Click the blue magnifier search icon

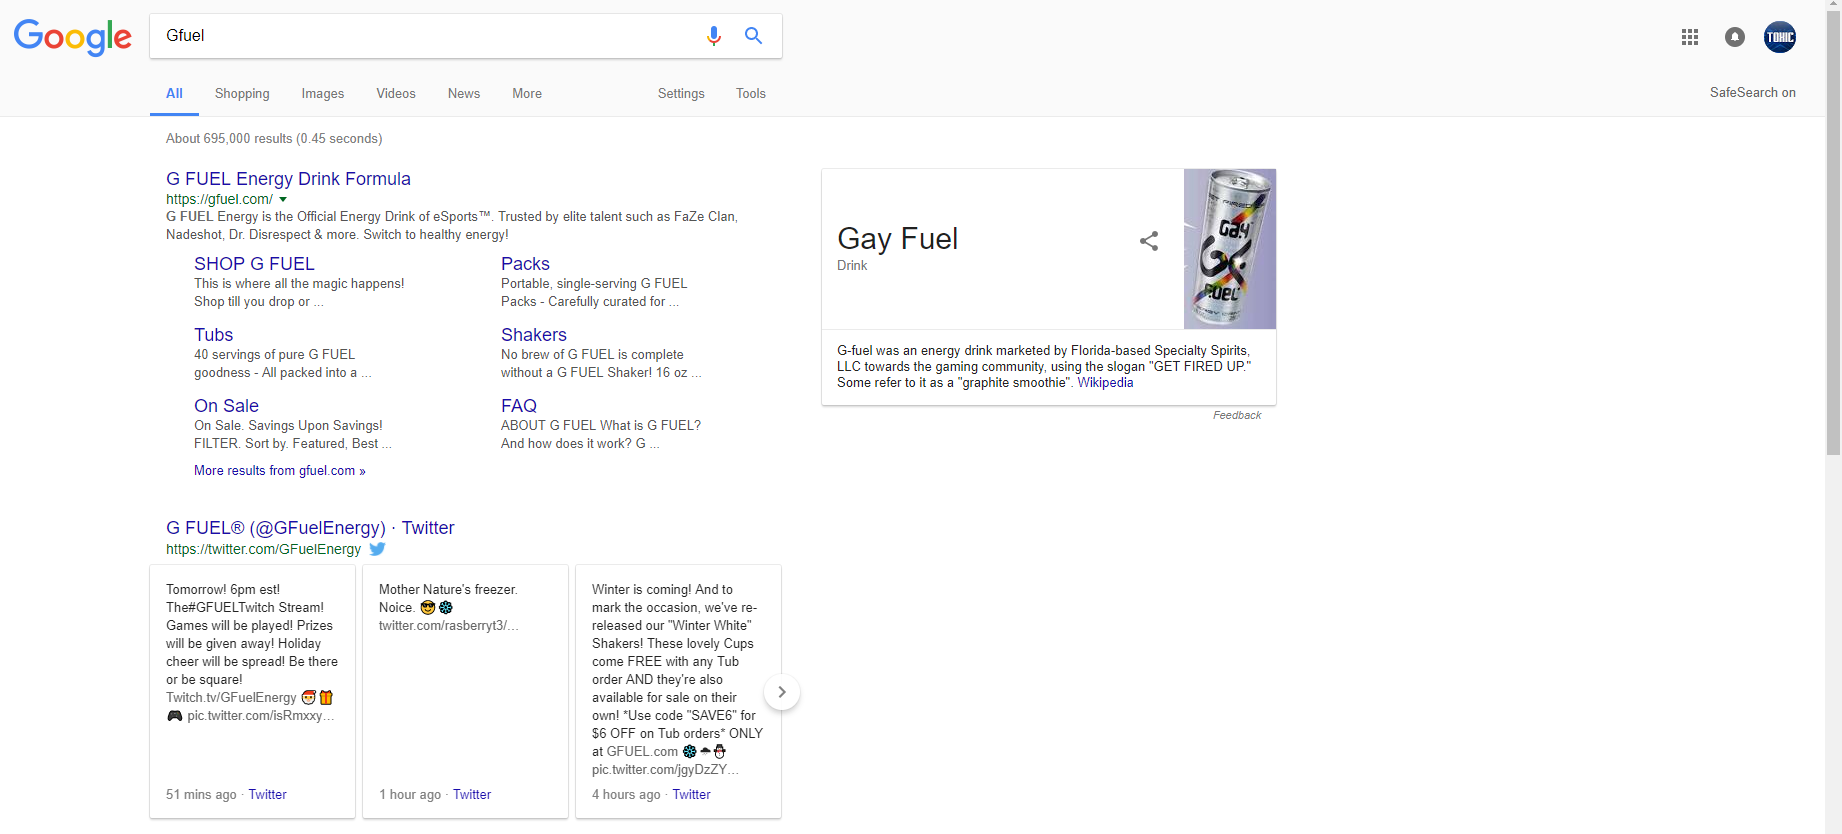tap(753, 36)
